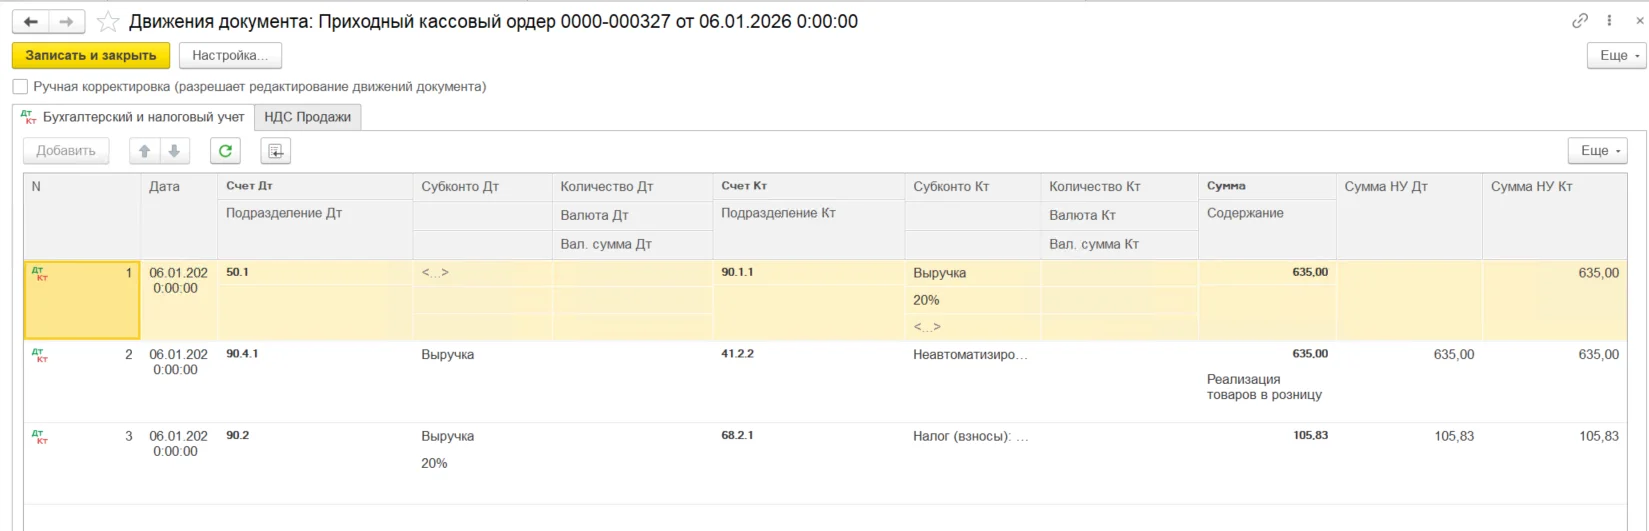
Task: Switch to Бухгалтерский и налоговый учет tab
Action: click(x=133, y=117)
